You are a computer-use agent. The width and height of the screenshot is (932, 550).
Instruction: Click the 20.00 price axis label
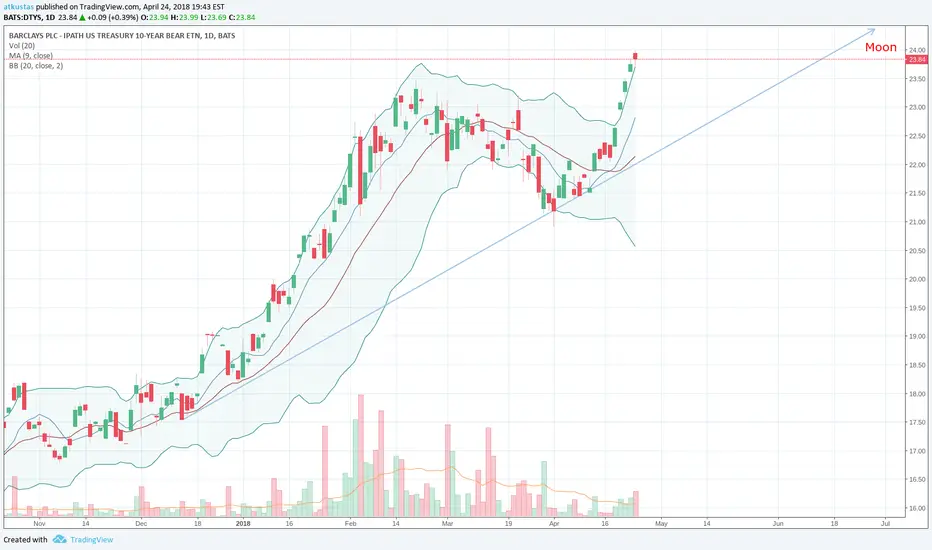[x=917, y=279]
